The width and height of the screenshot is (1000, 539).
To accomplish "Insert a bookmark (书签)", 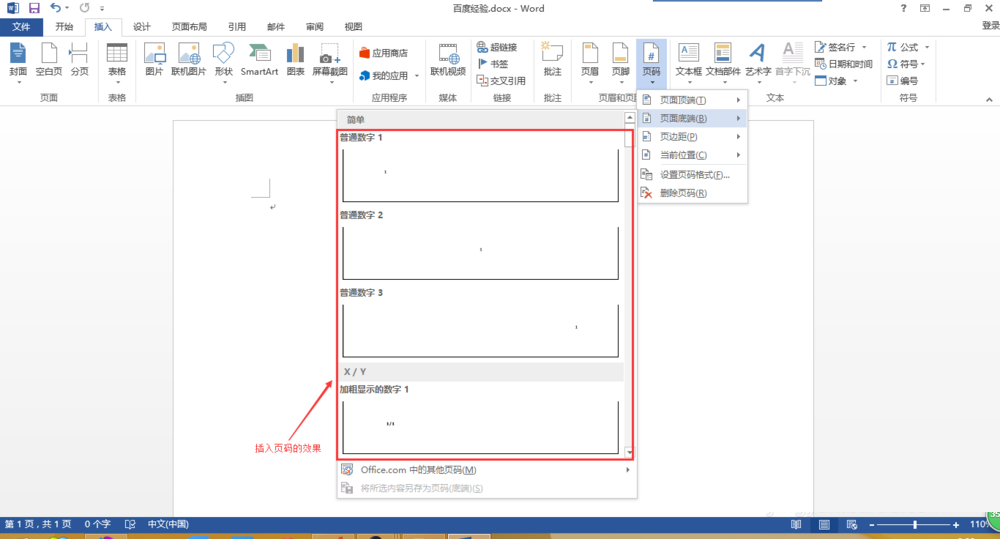I will [493, 64].
